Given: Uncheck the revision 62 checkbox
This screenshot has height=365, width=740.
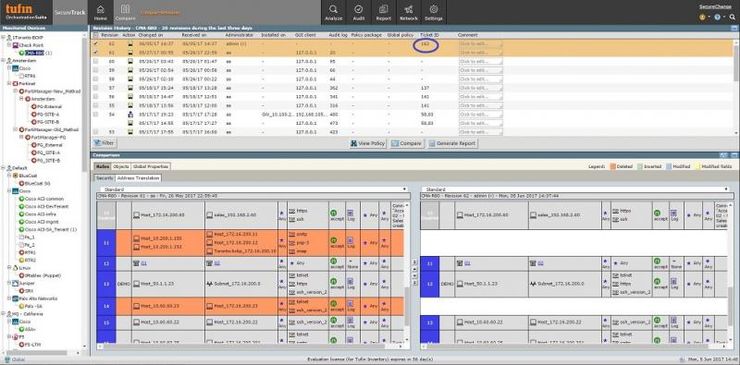Looking at the screenshot, I should coord(96,44).
